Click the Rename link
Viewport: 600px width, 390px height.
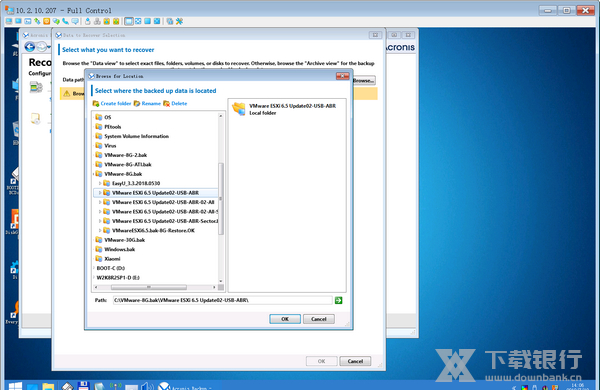pyautogui.click(x=151, y=104)
